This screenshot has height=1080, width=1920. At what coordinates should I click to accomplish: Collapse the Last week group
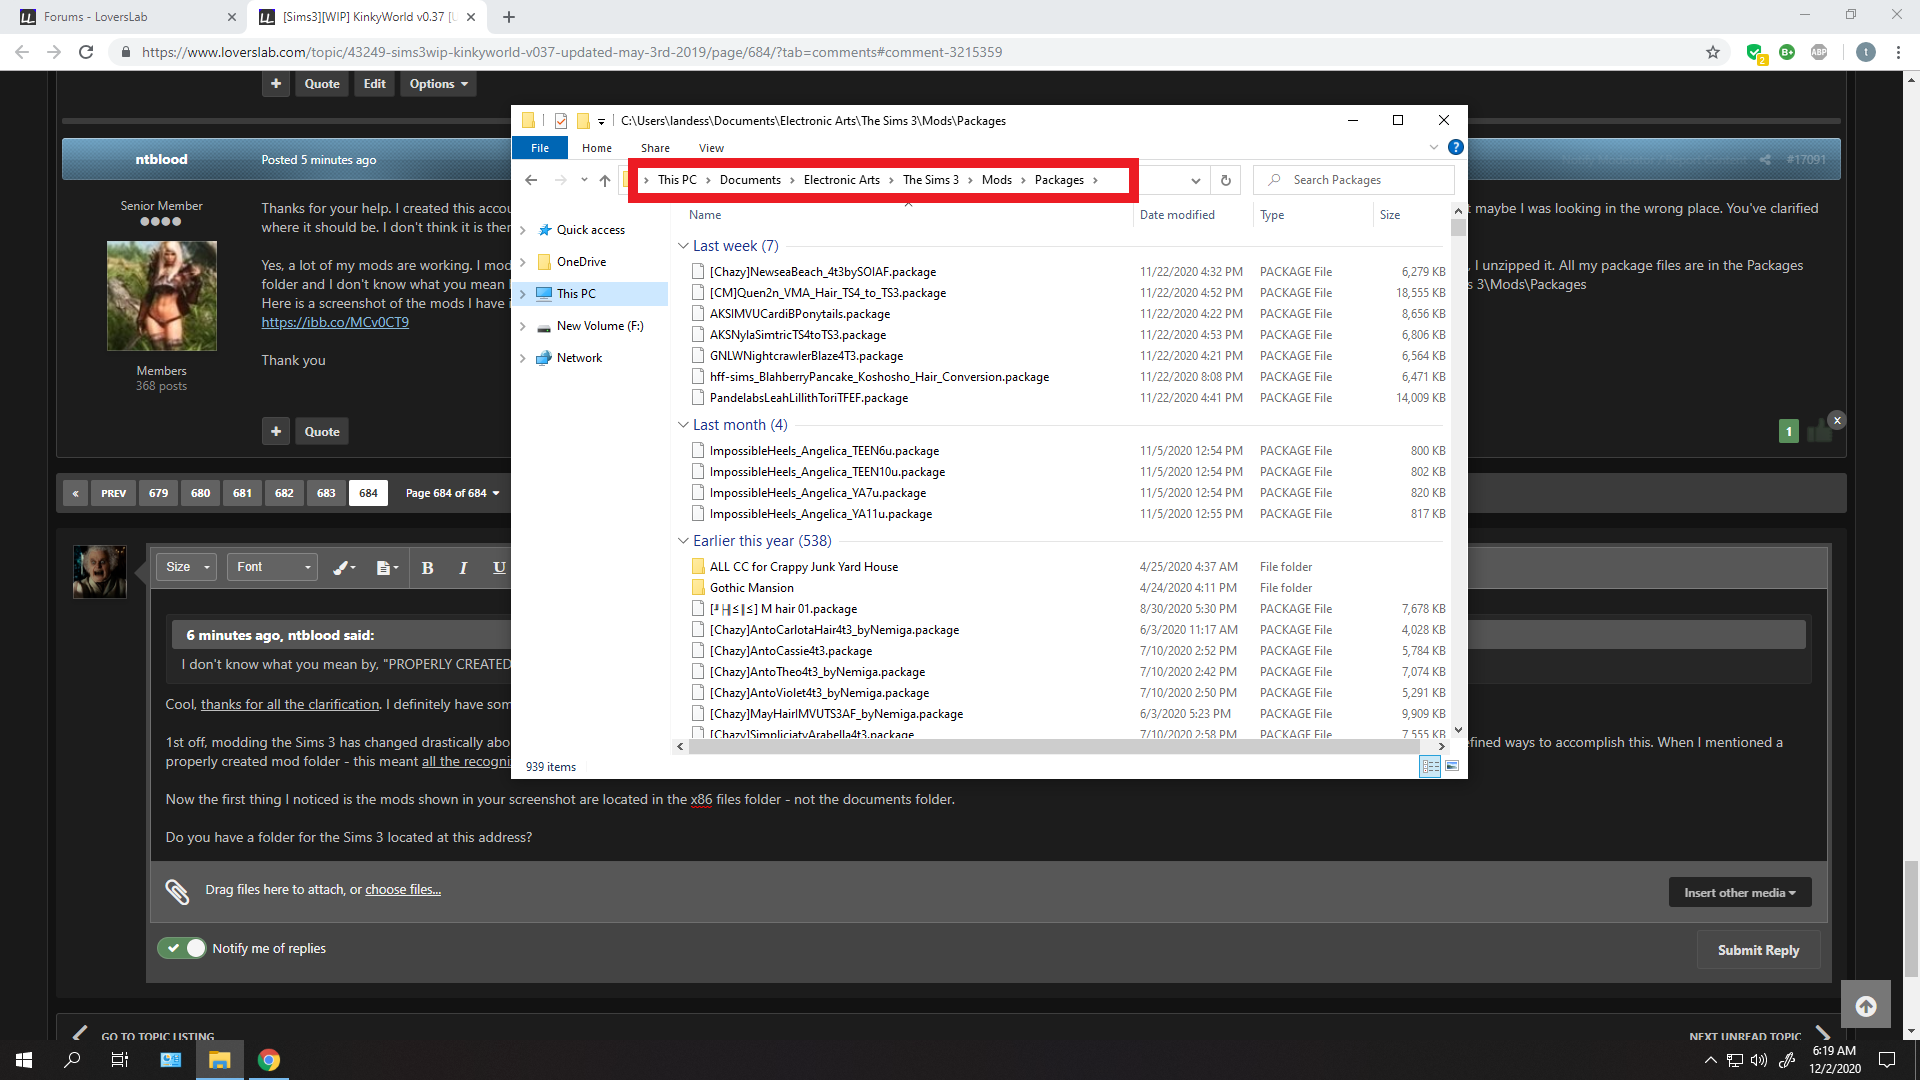click(683, 246)
